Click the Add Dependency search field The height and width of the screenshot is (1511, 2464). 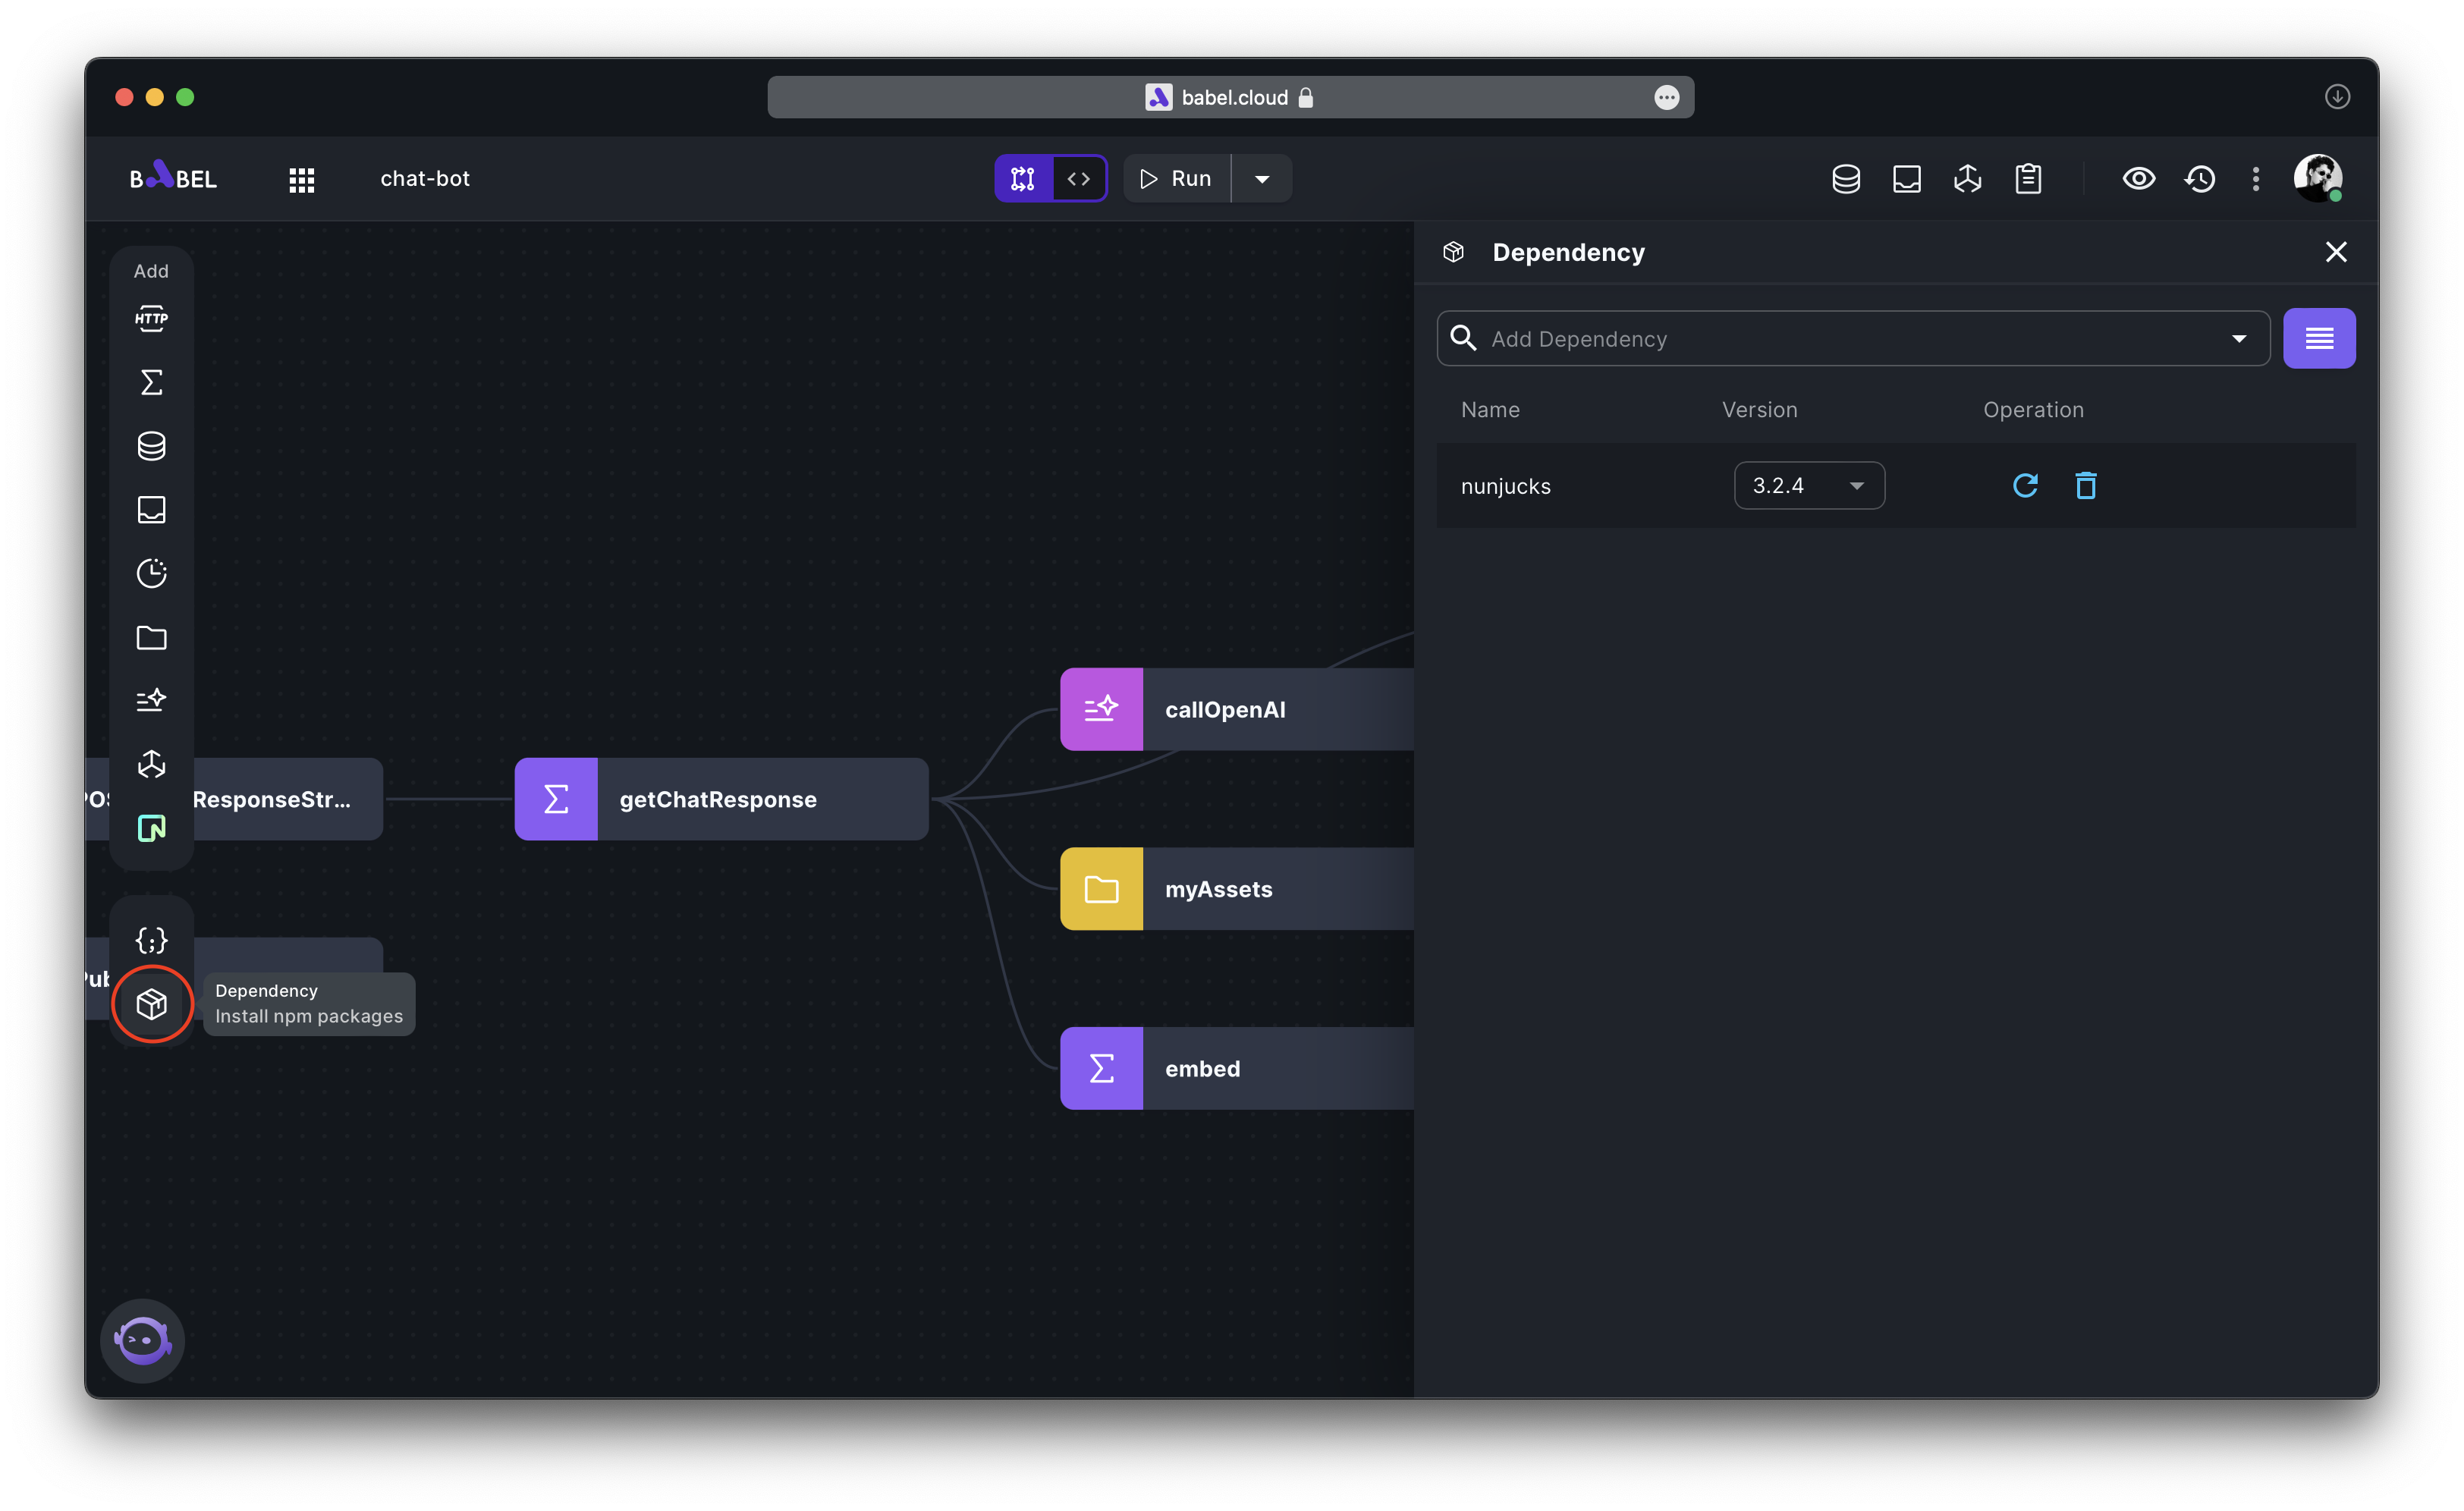click(x=1840, y=339)
